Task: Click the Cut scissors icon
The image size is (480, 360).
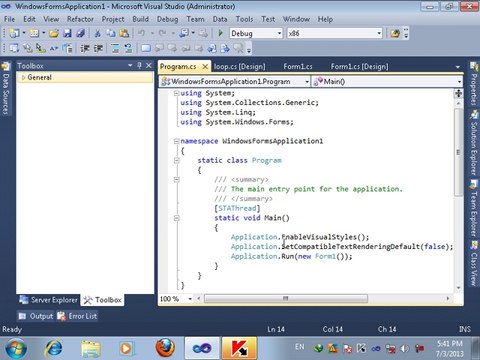Action: pos(97,33)
